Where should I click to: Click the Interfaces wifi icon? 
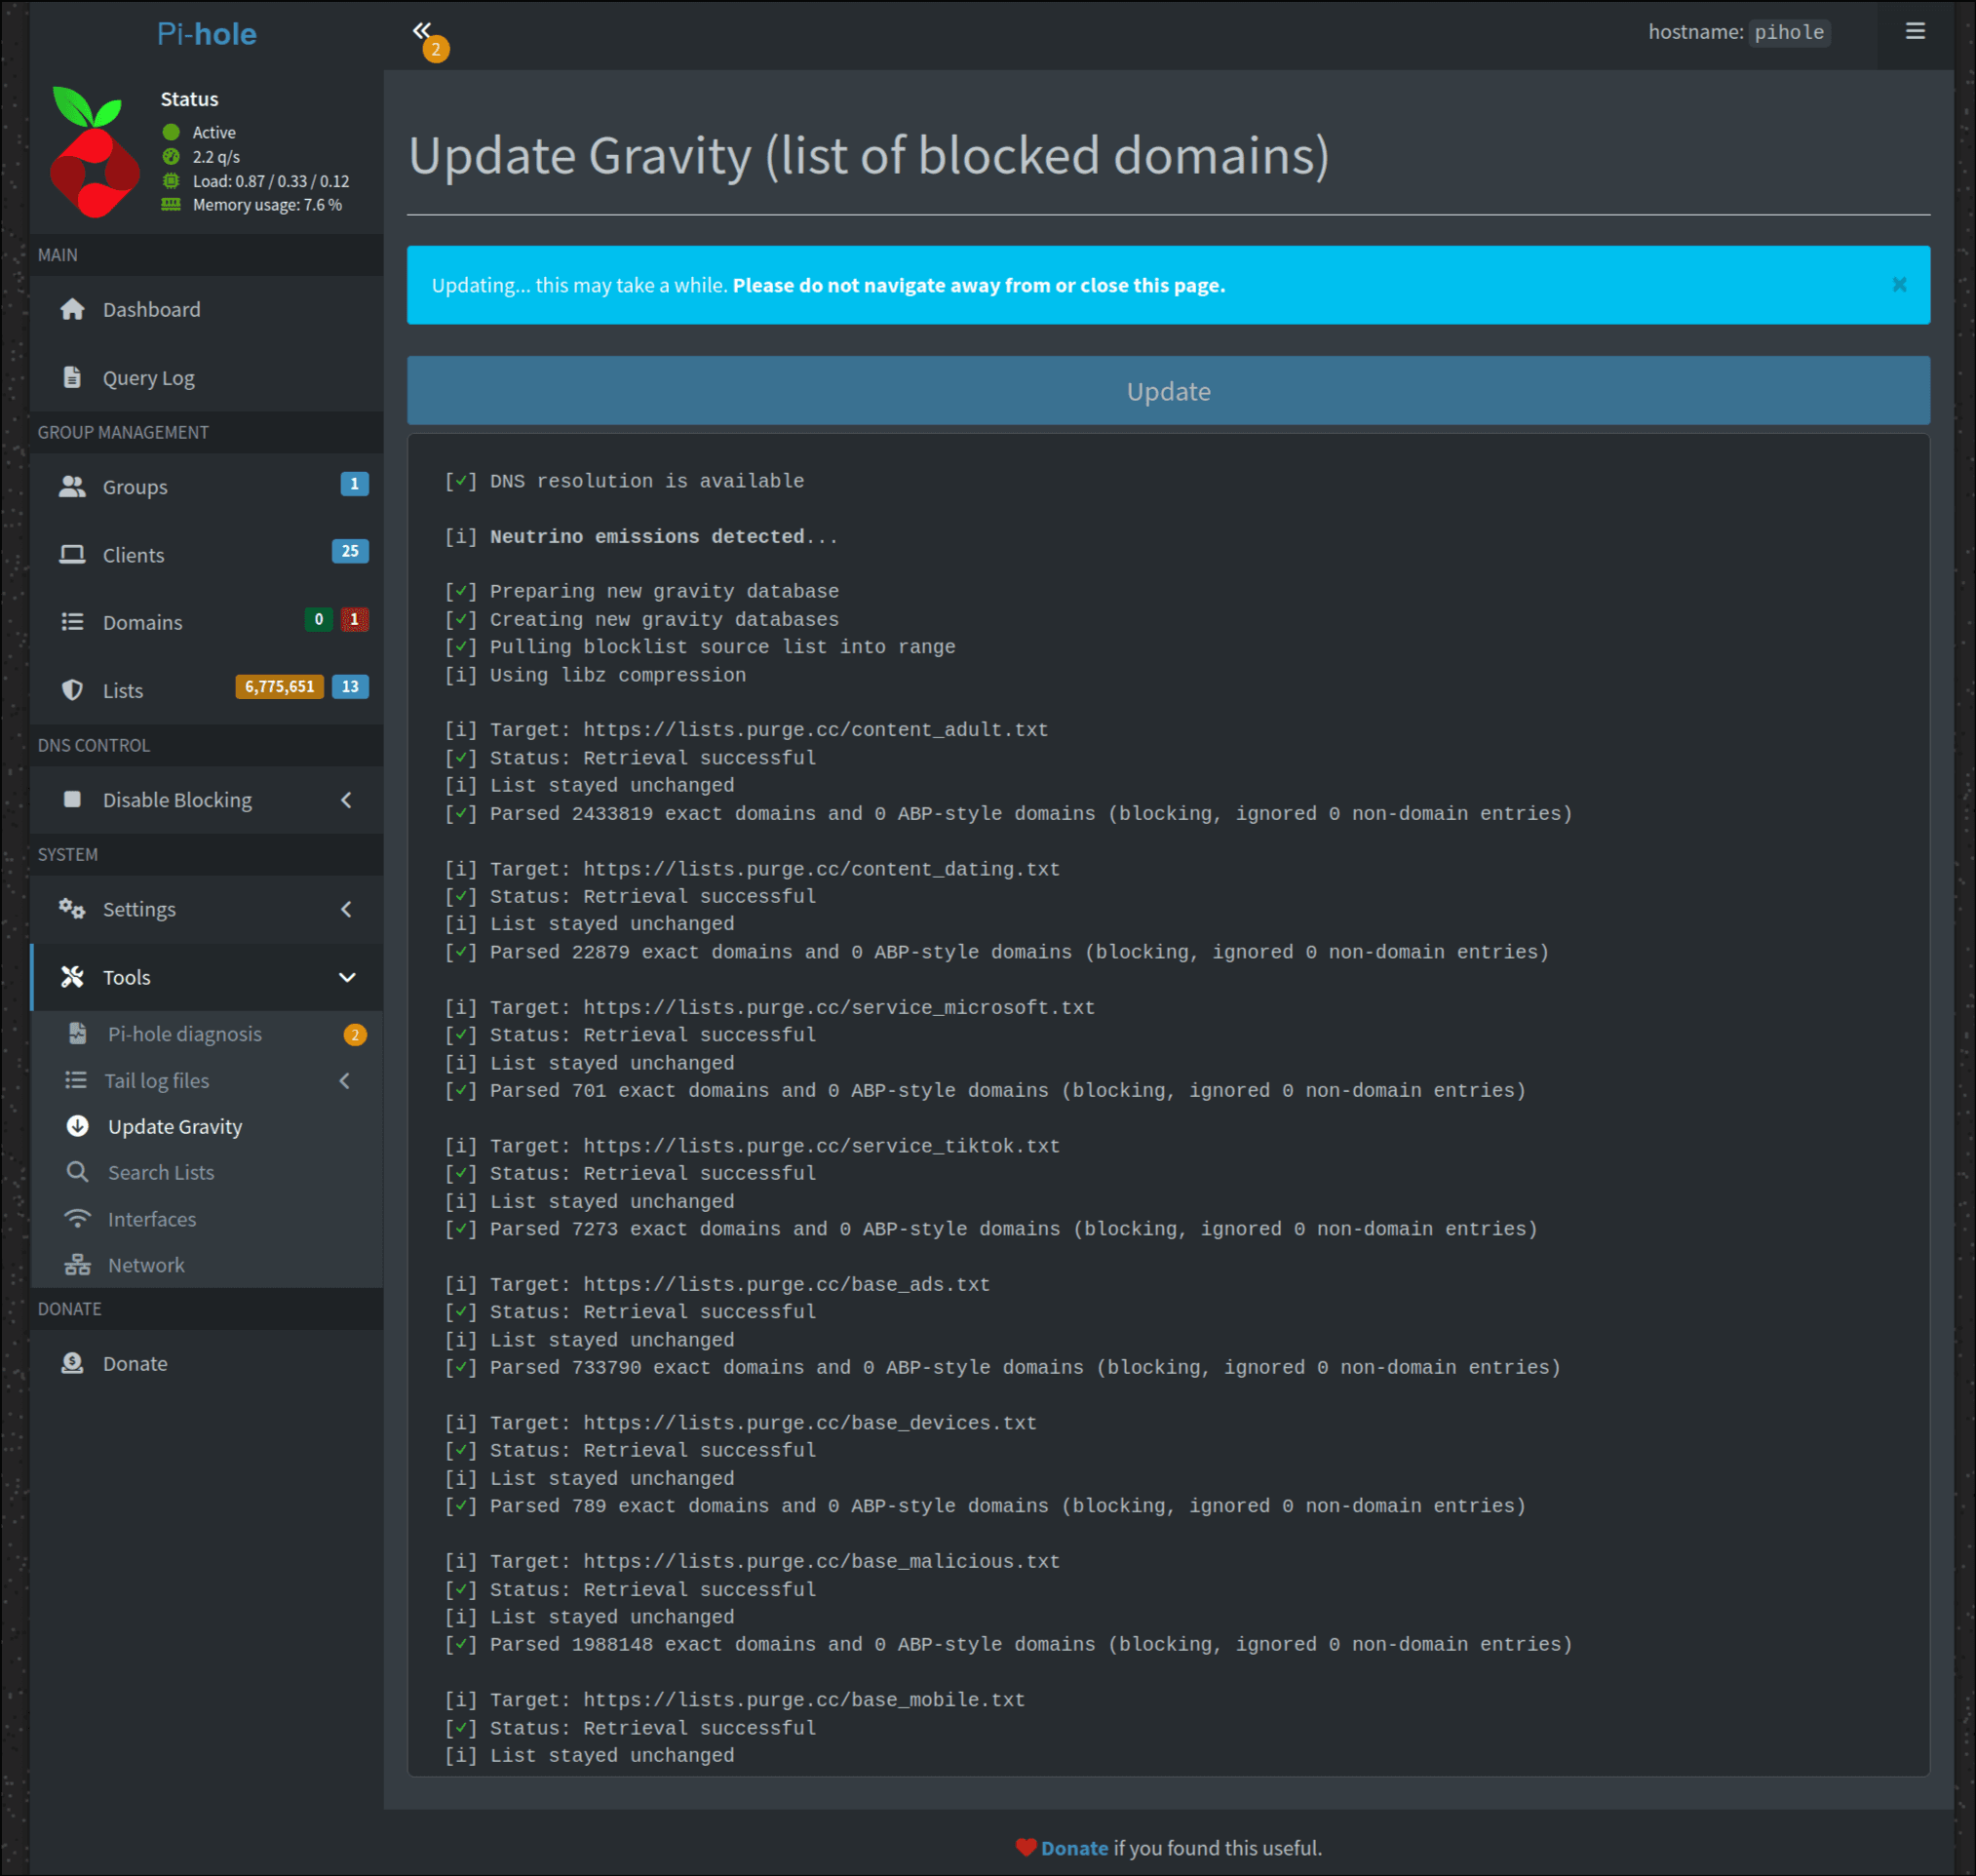(x=77, y=1219)
